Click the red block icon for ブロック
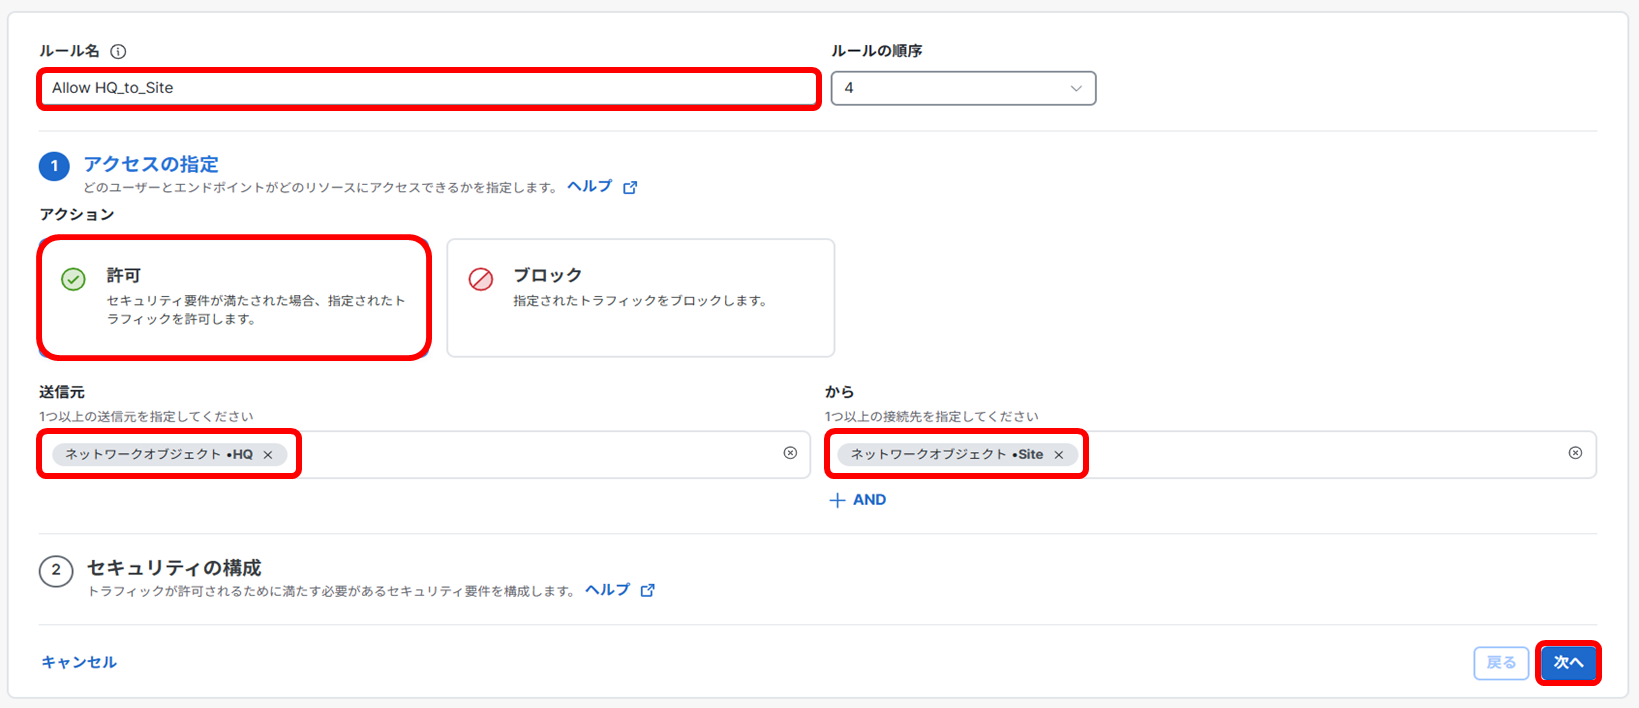Screen dimensions: 1639x708 click(x=481, y=279)
